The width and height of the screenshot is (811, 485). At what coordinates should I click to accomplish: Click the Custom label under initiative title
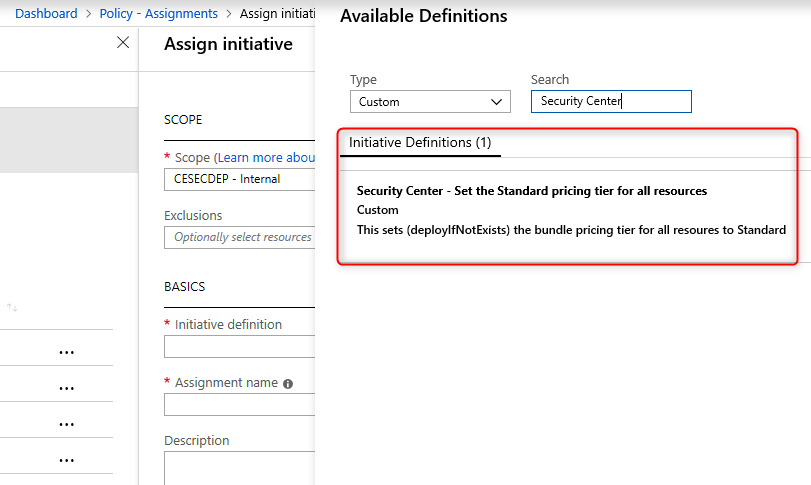pos(378,210)
